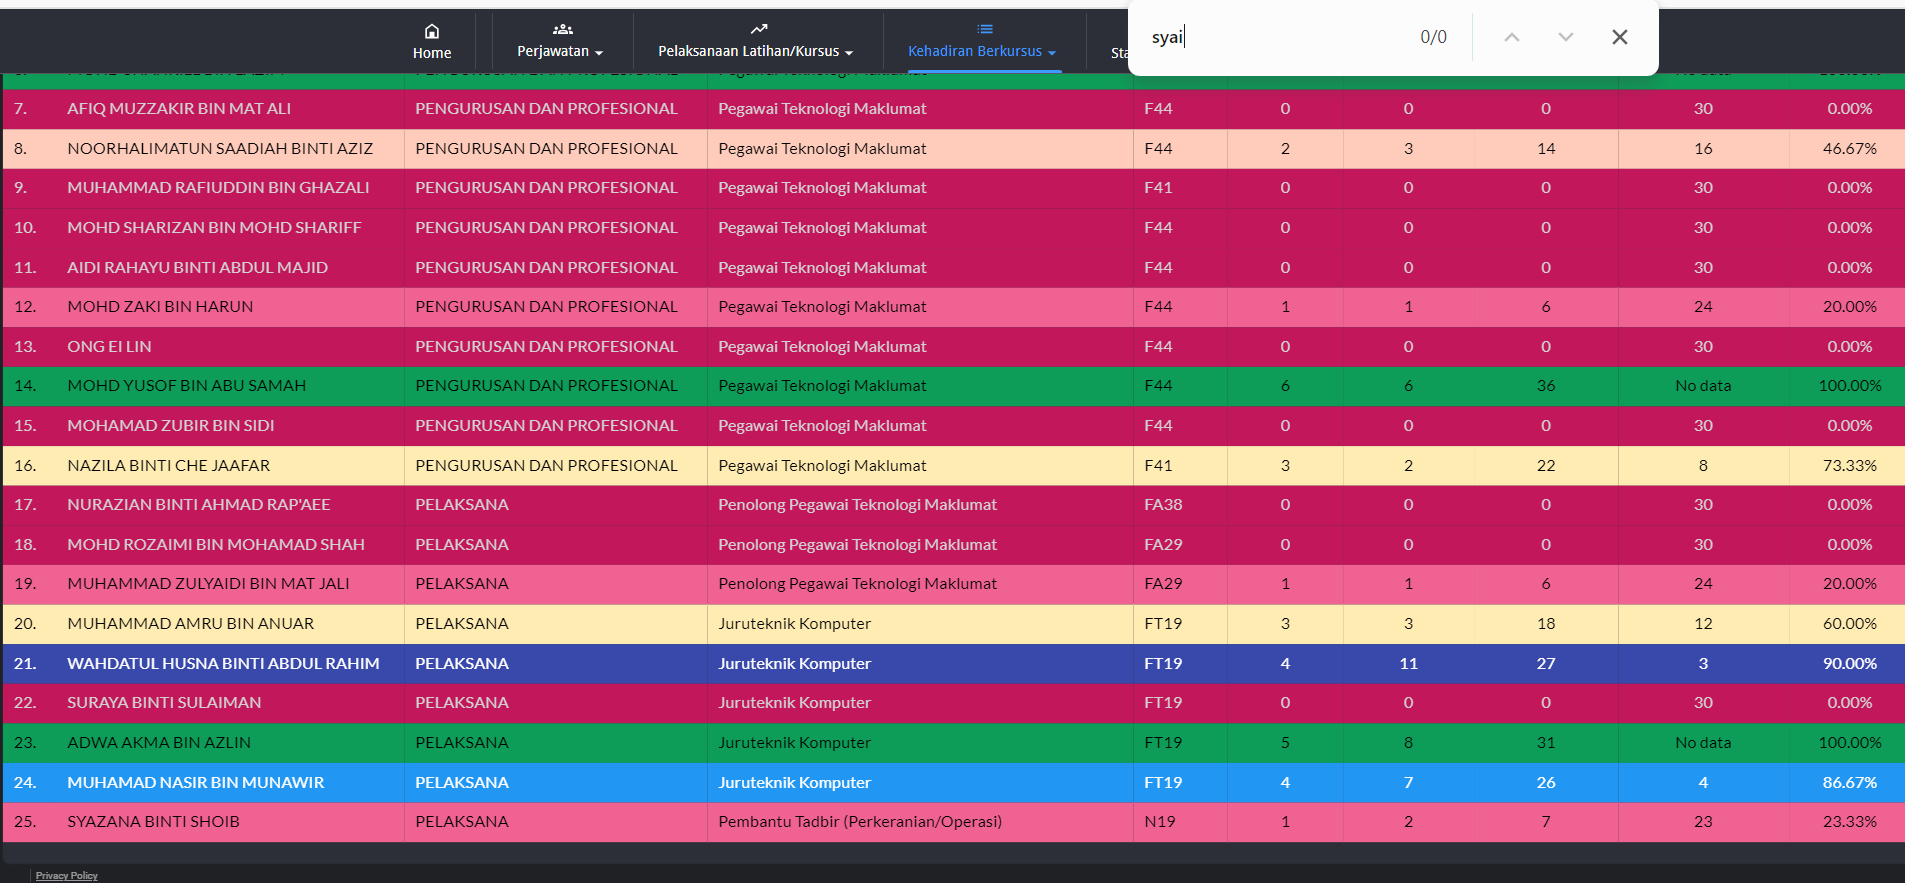Go to previous find result arrow

pos(1511,37)
